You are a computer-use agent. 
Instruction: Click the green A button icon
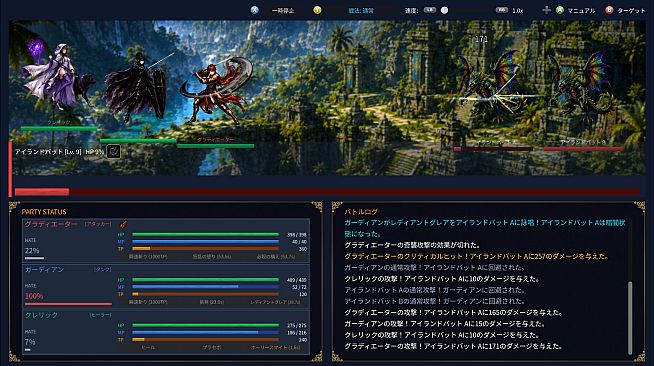[560, 10]
